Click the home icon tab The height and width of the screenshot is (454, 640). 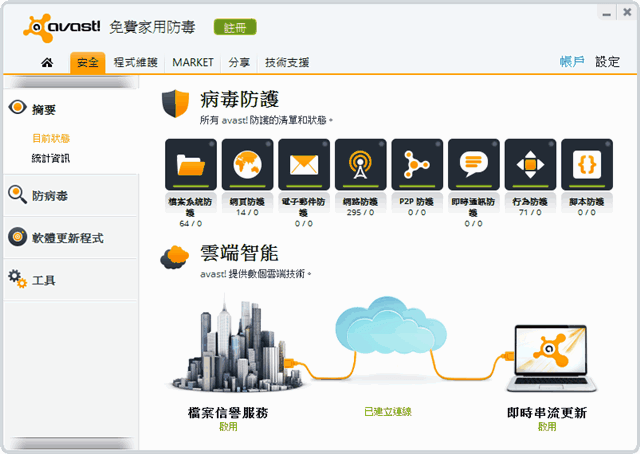click(x=47, y=62)
